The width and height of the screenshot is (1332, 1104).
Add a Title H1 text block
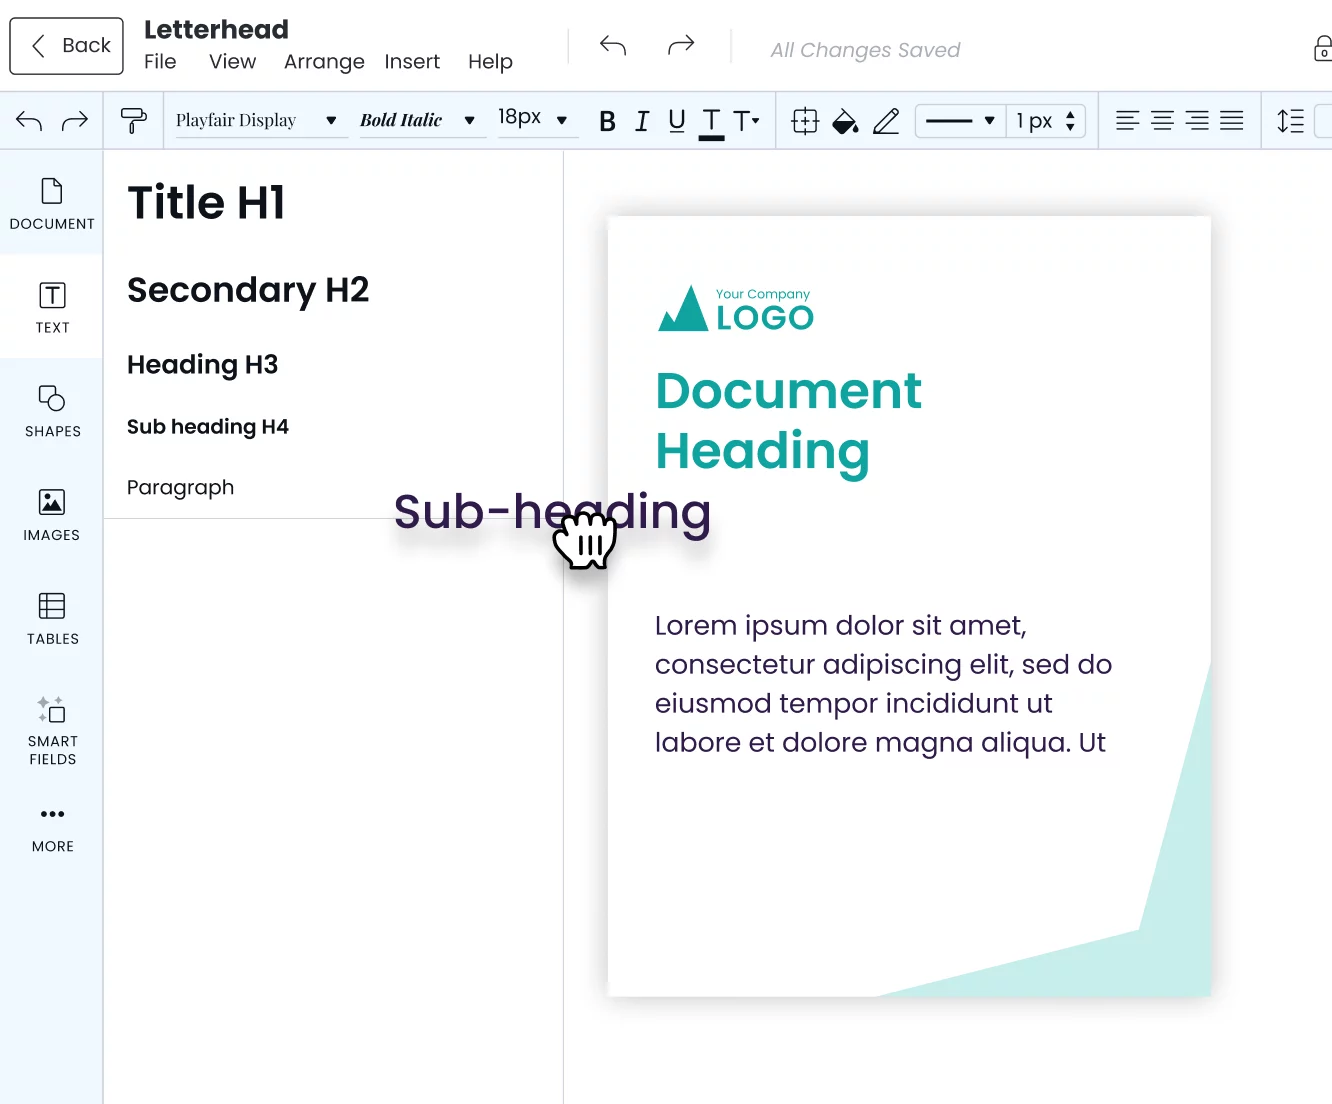(207, 203)
